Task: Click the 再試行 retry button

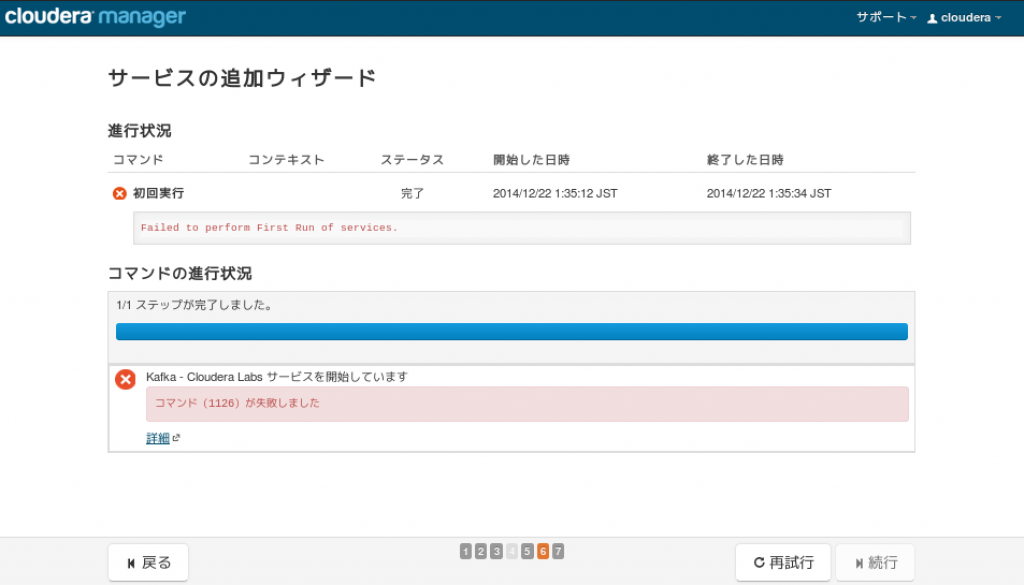Action: pos(783,562)
